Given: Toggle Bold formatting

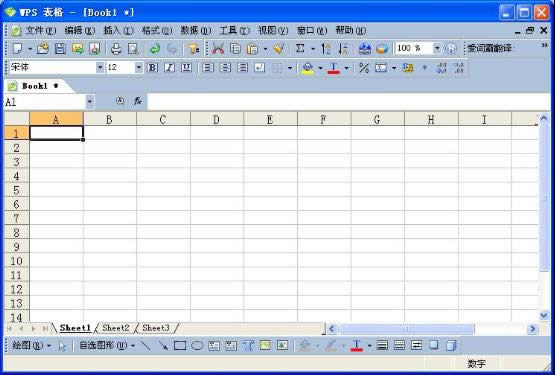Looking at the screenshot, I should click(153, 67).
